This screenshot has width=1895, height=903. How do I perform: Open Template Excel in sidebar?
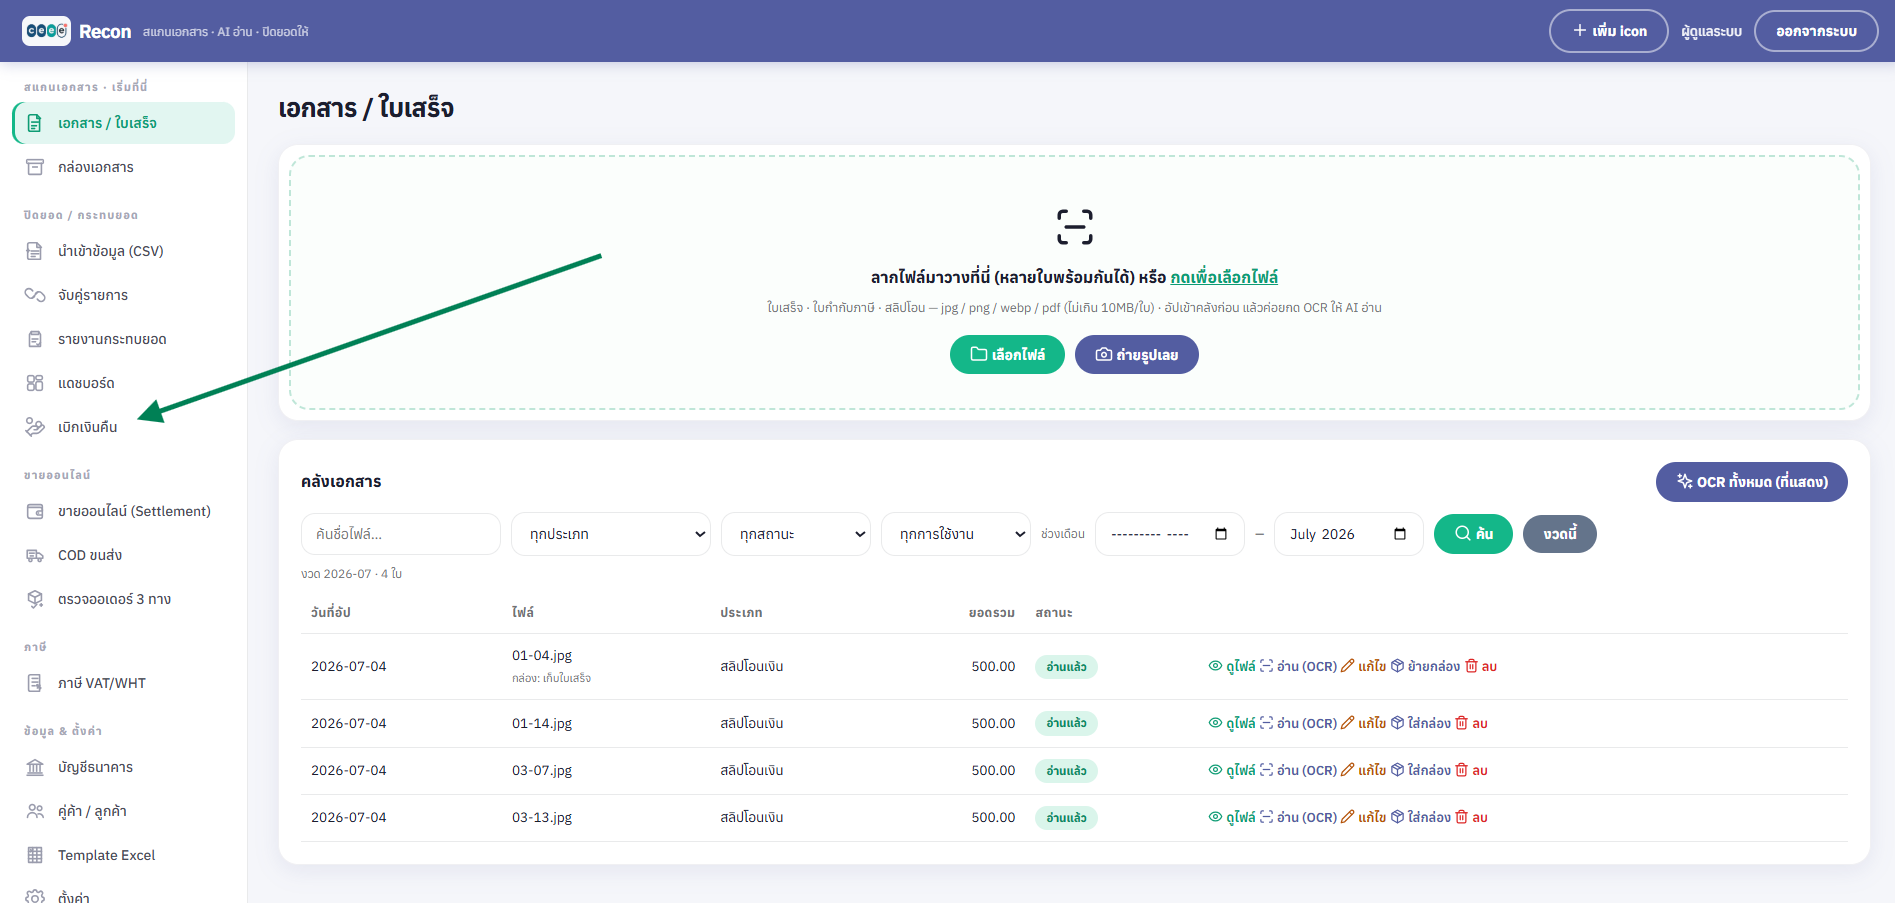click(107, 855)
